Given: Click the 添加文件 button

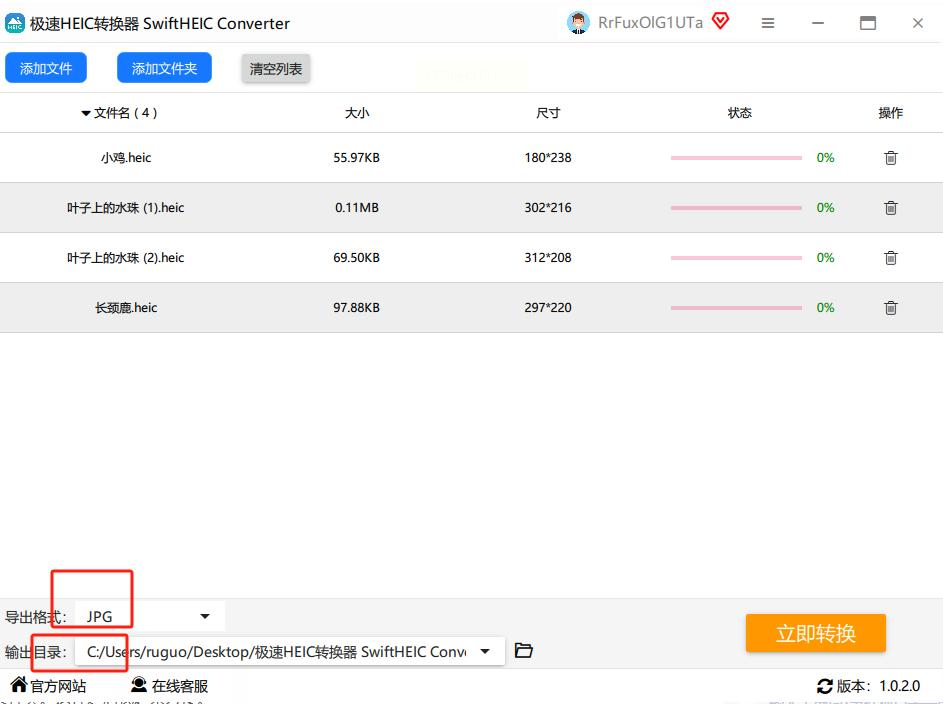Looking at the screenshot, I should (x=46, y=68).
